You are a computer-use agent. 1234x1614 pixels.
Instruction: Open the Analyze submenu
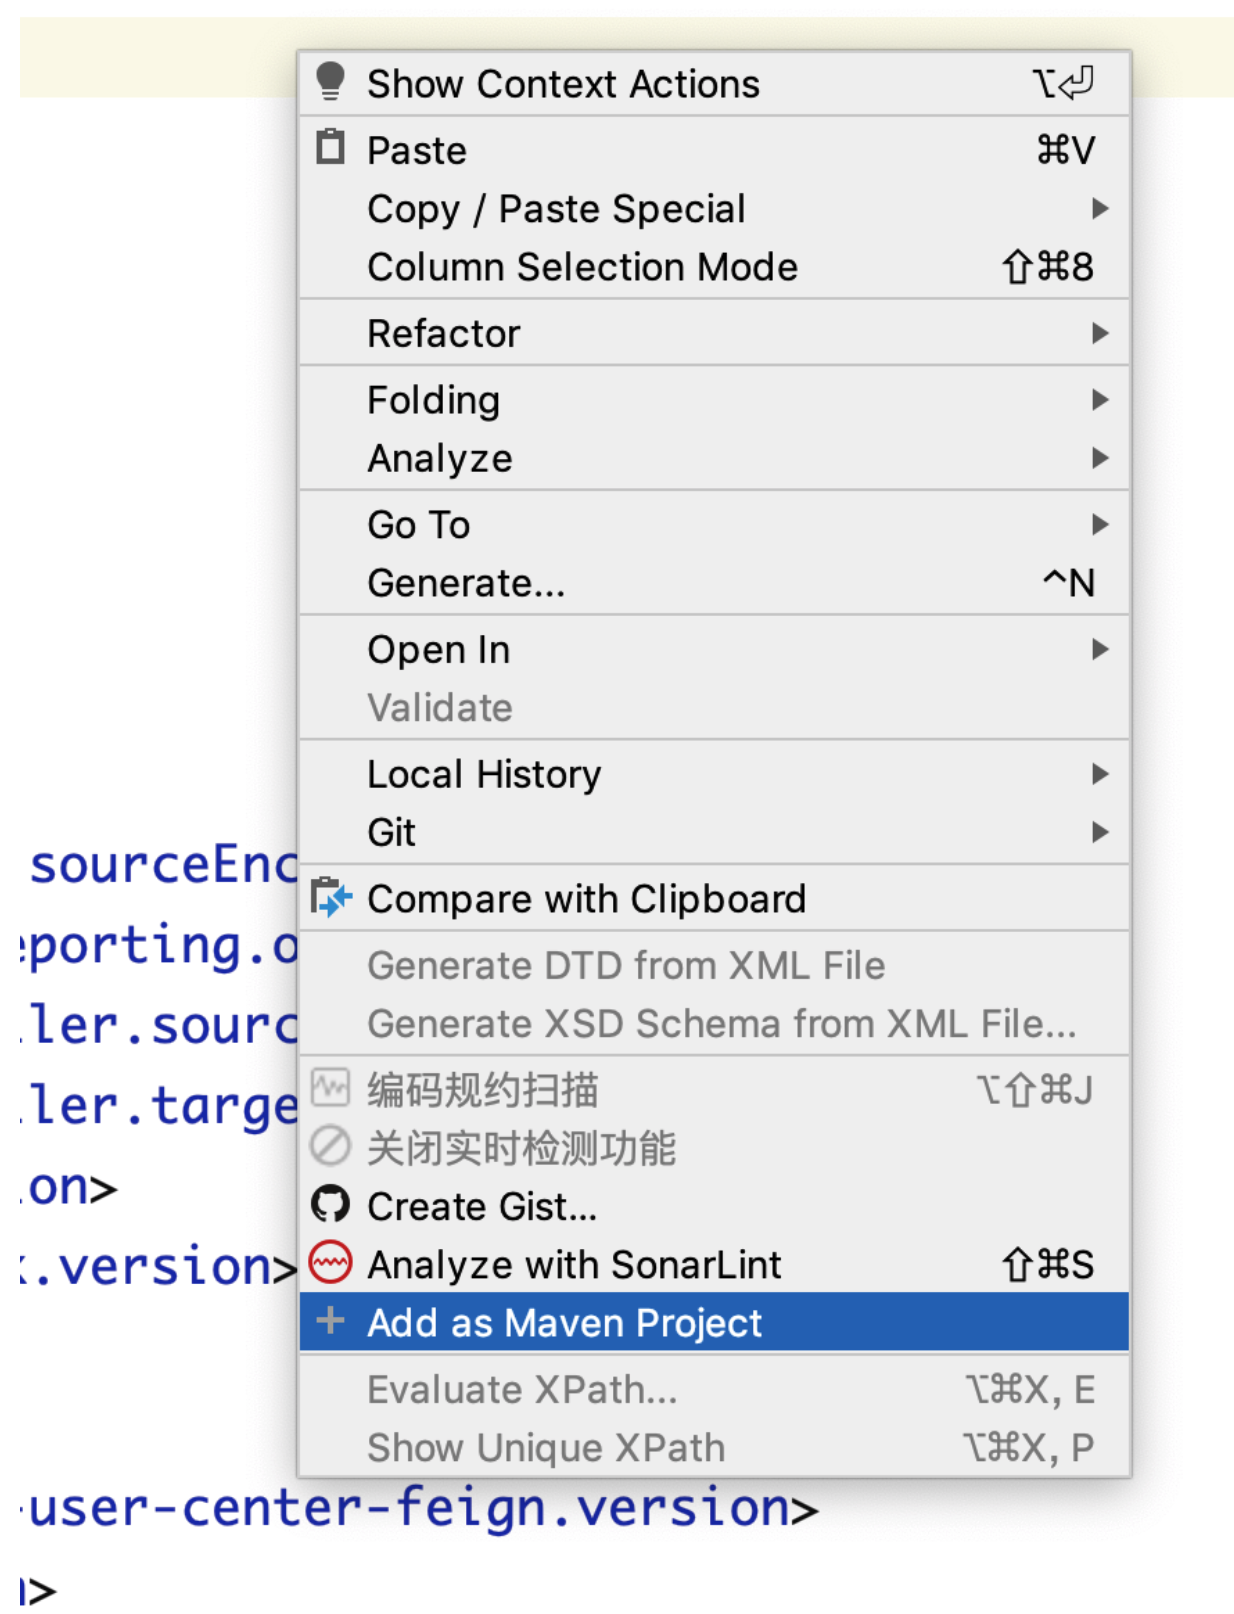(x=440, y=458)
